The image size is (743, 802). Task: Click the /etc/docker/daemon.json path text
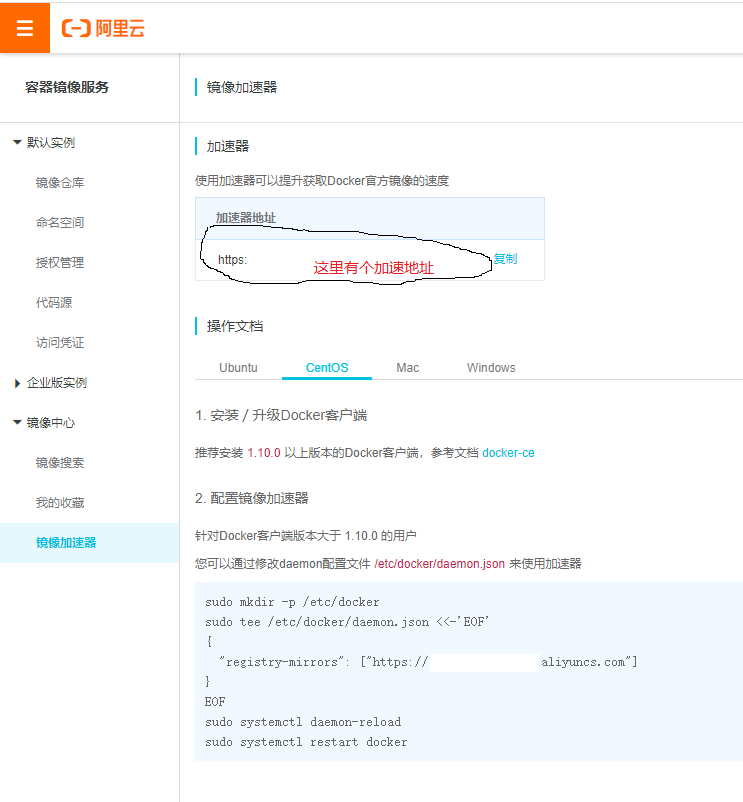click(439, 564)
